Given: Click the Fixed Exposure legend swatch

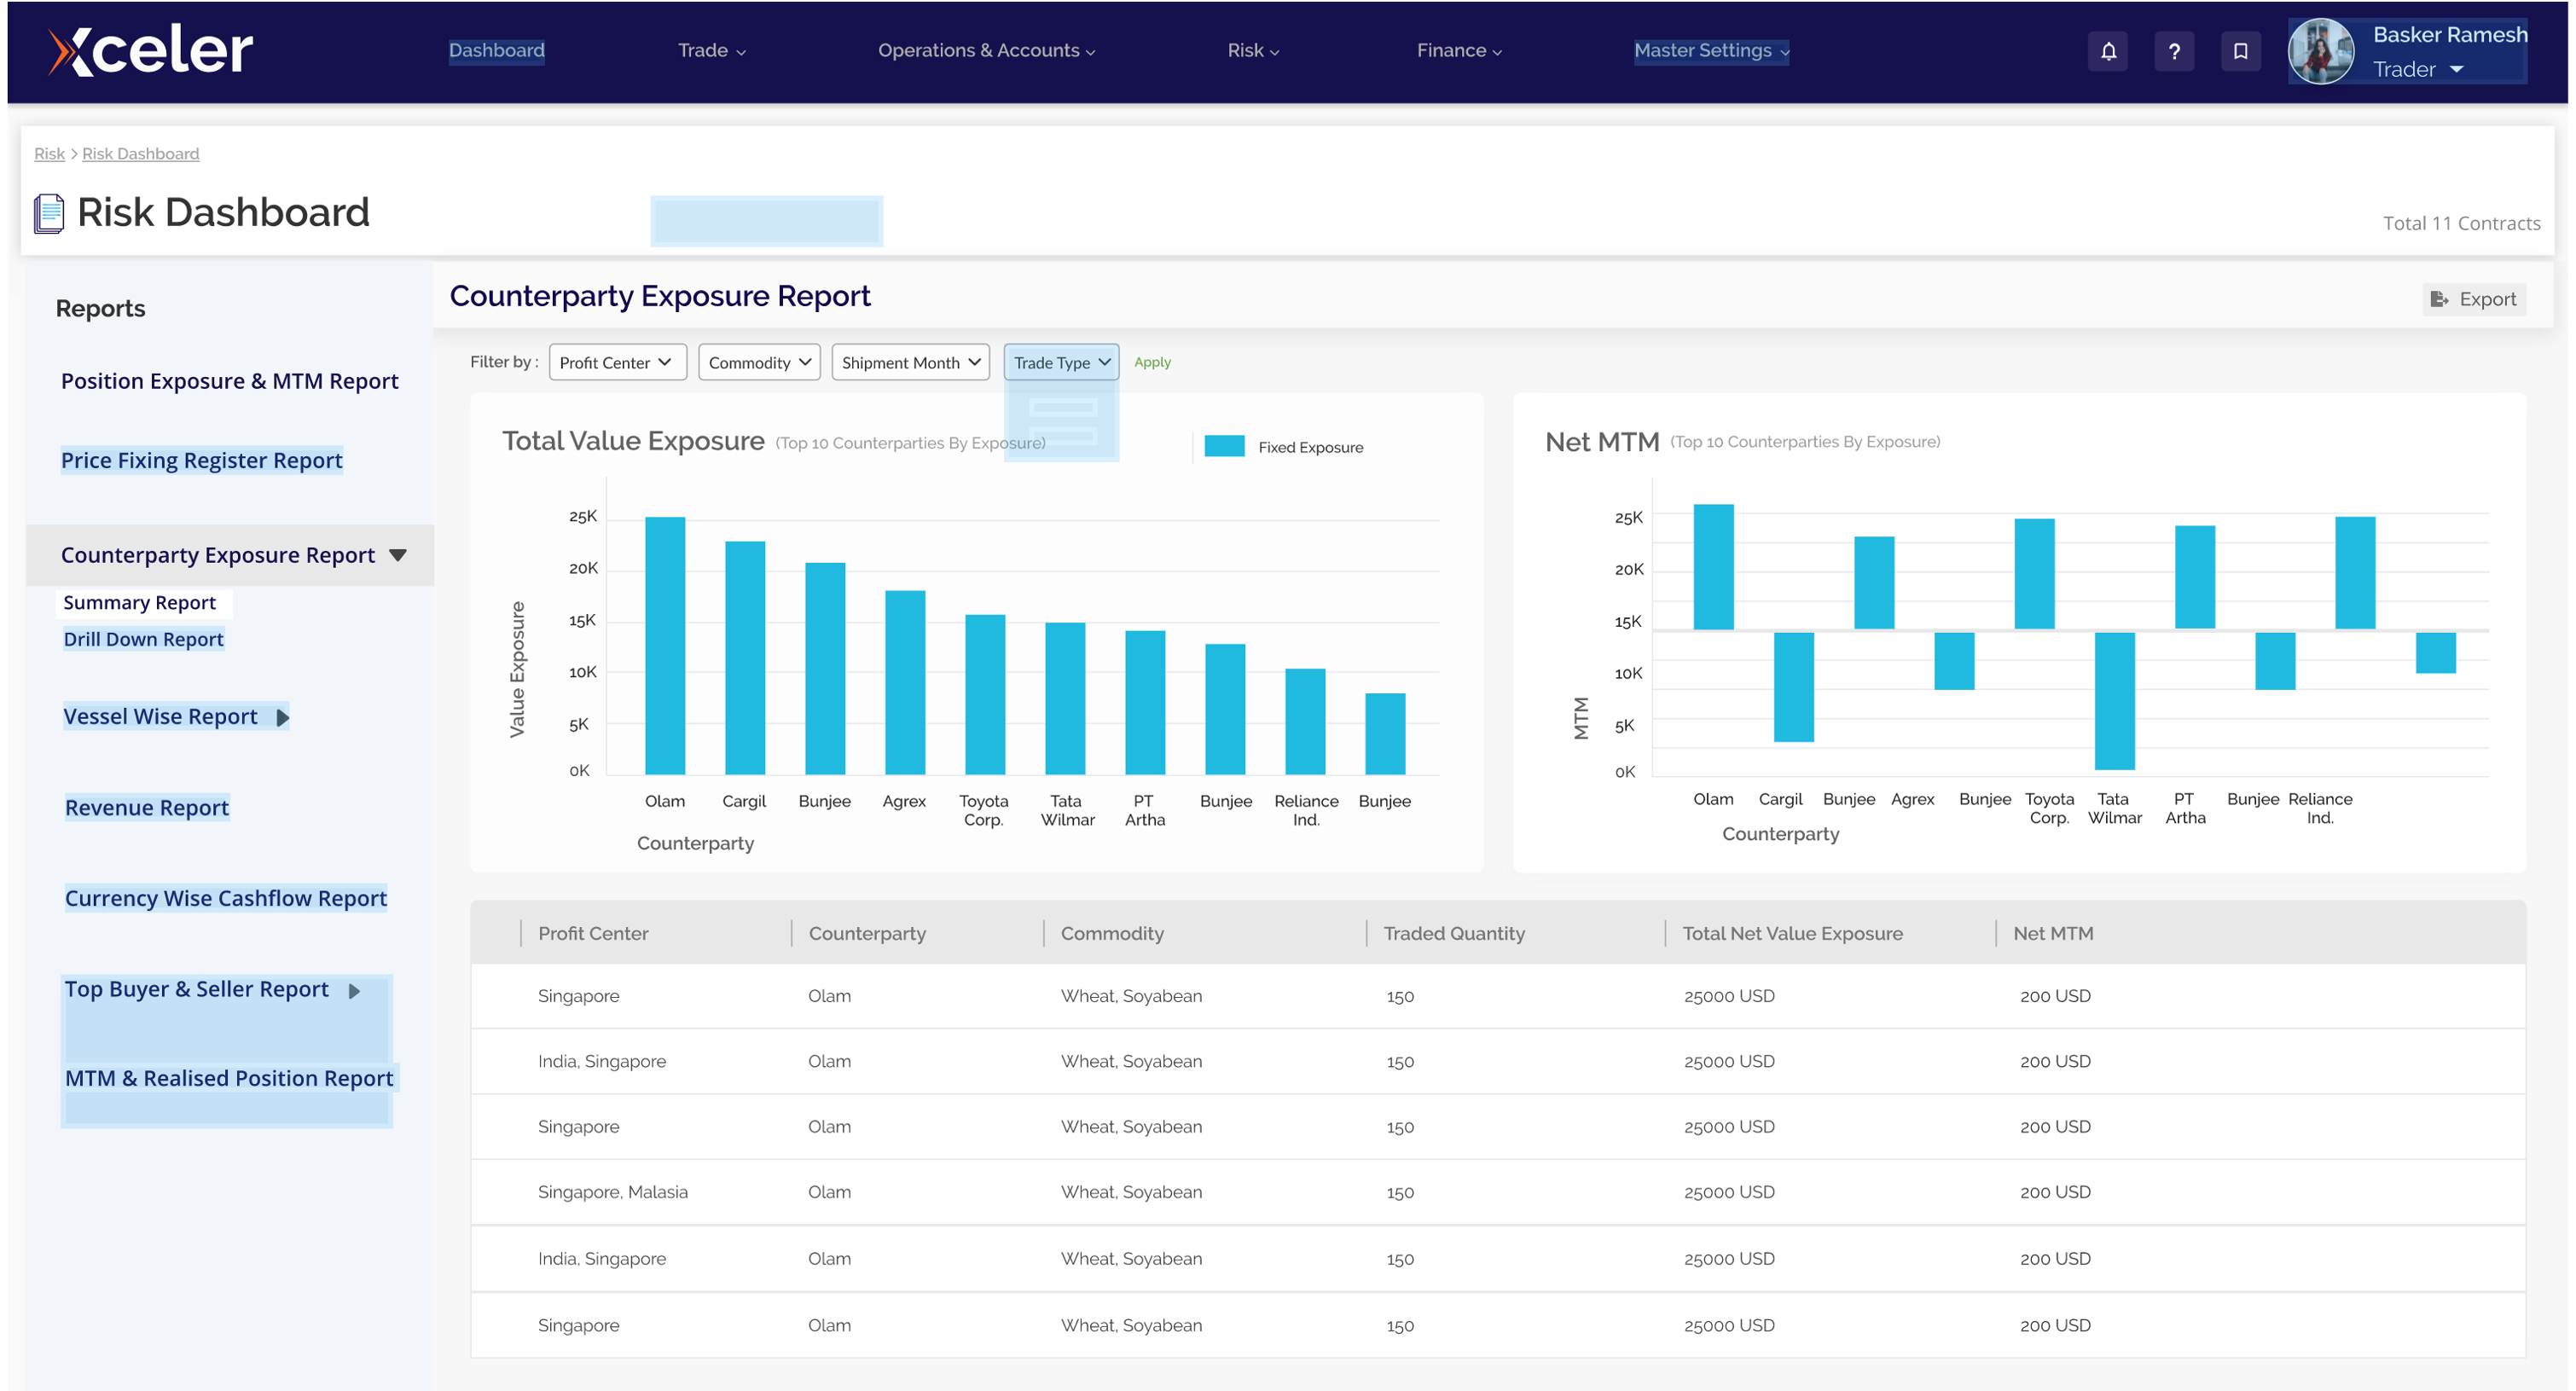Looking at the screenshot, I should 1224,446.
